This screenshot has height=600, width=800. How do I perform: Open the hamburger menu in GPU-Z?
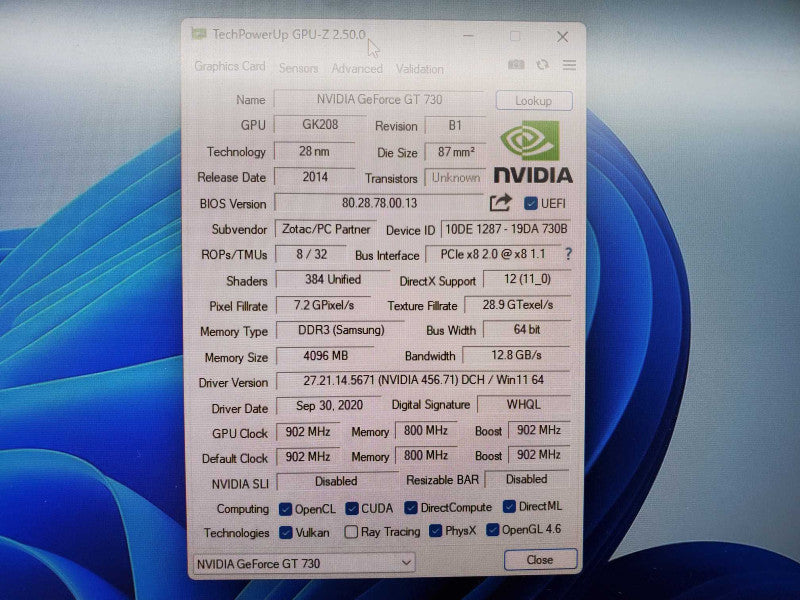coord(569,65)
